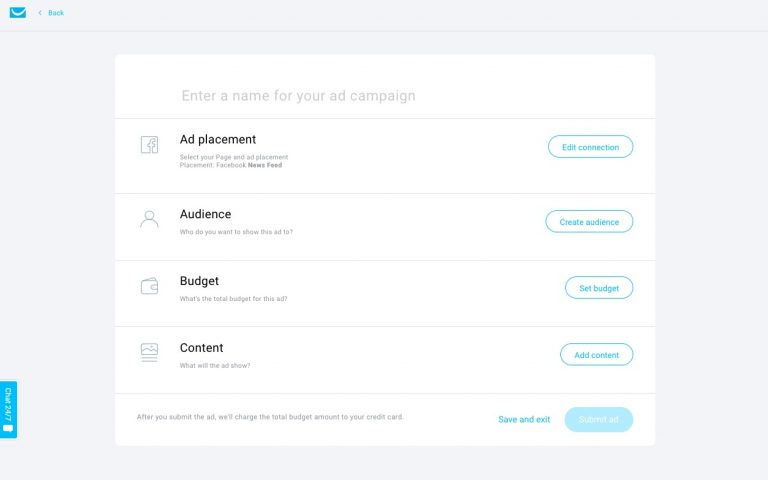The width and height of the screenshot is (768, 480).
Task: Click the person icon beside Audience
Action: [149, 219]
